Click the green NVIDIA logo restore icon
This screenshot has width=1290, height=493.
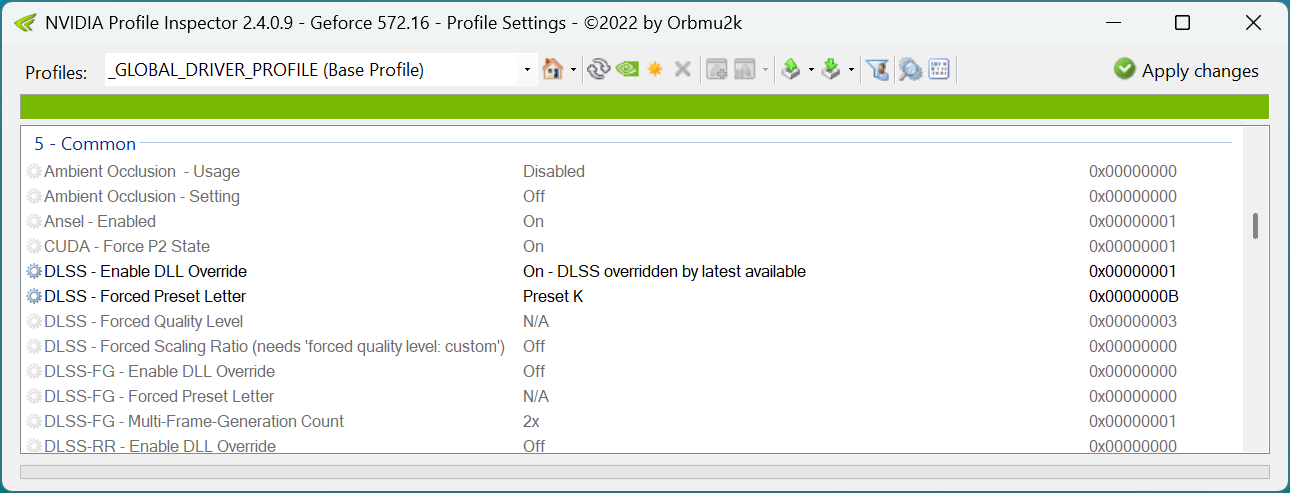coord(627,70)
